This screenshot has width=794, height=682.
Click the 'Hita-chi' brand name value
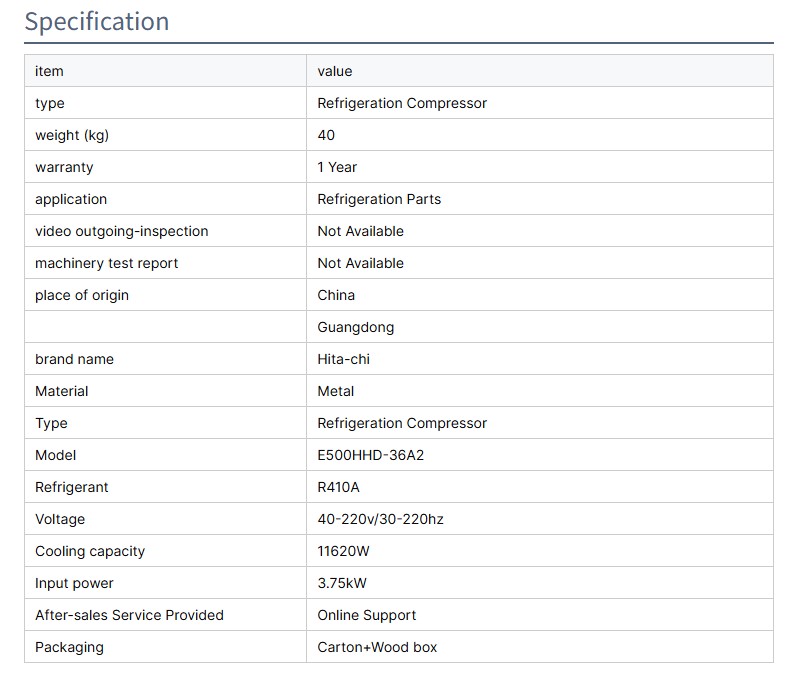(x=344, y=359)
